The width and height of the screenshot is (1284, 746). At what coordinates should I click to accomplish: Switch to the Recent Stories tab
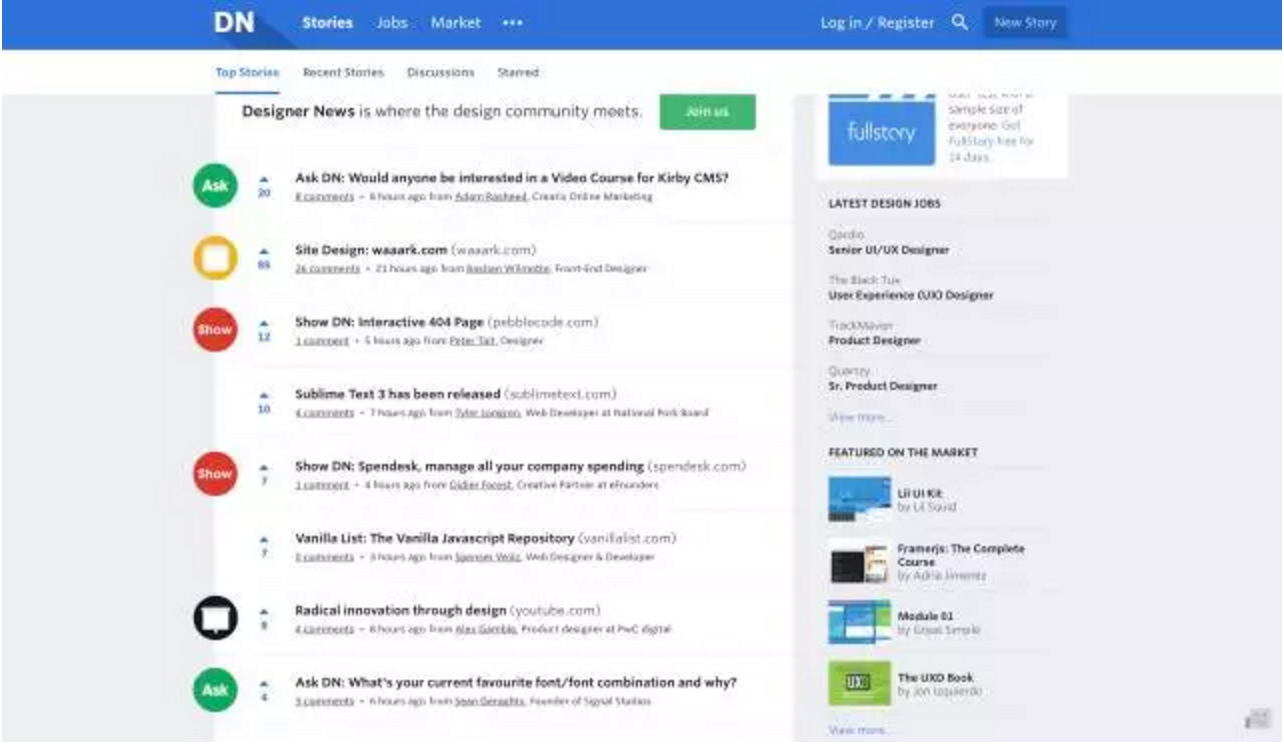tap(343, 73)
